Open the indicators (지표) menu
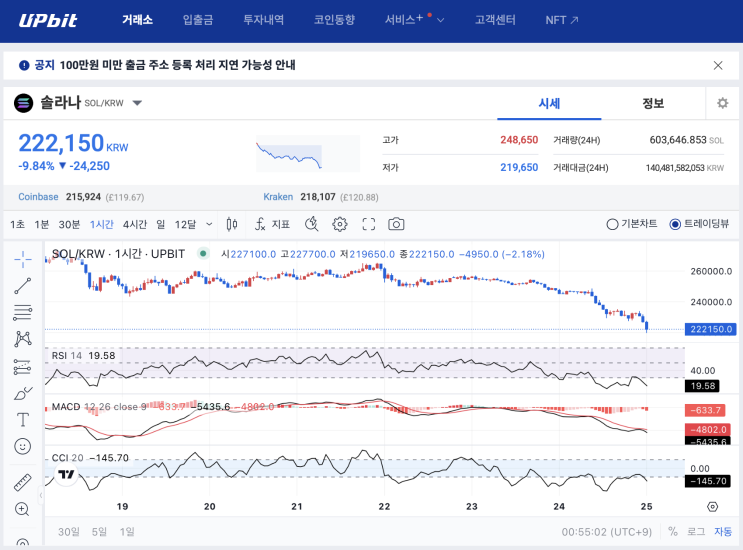 point(272,224)
